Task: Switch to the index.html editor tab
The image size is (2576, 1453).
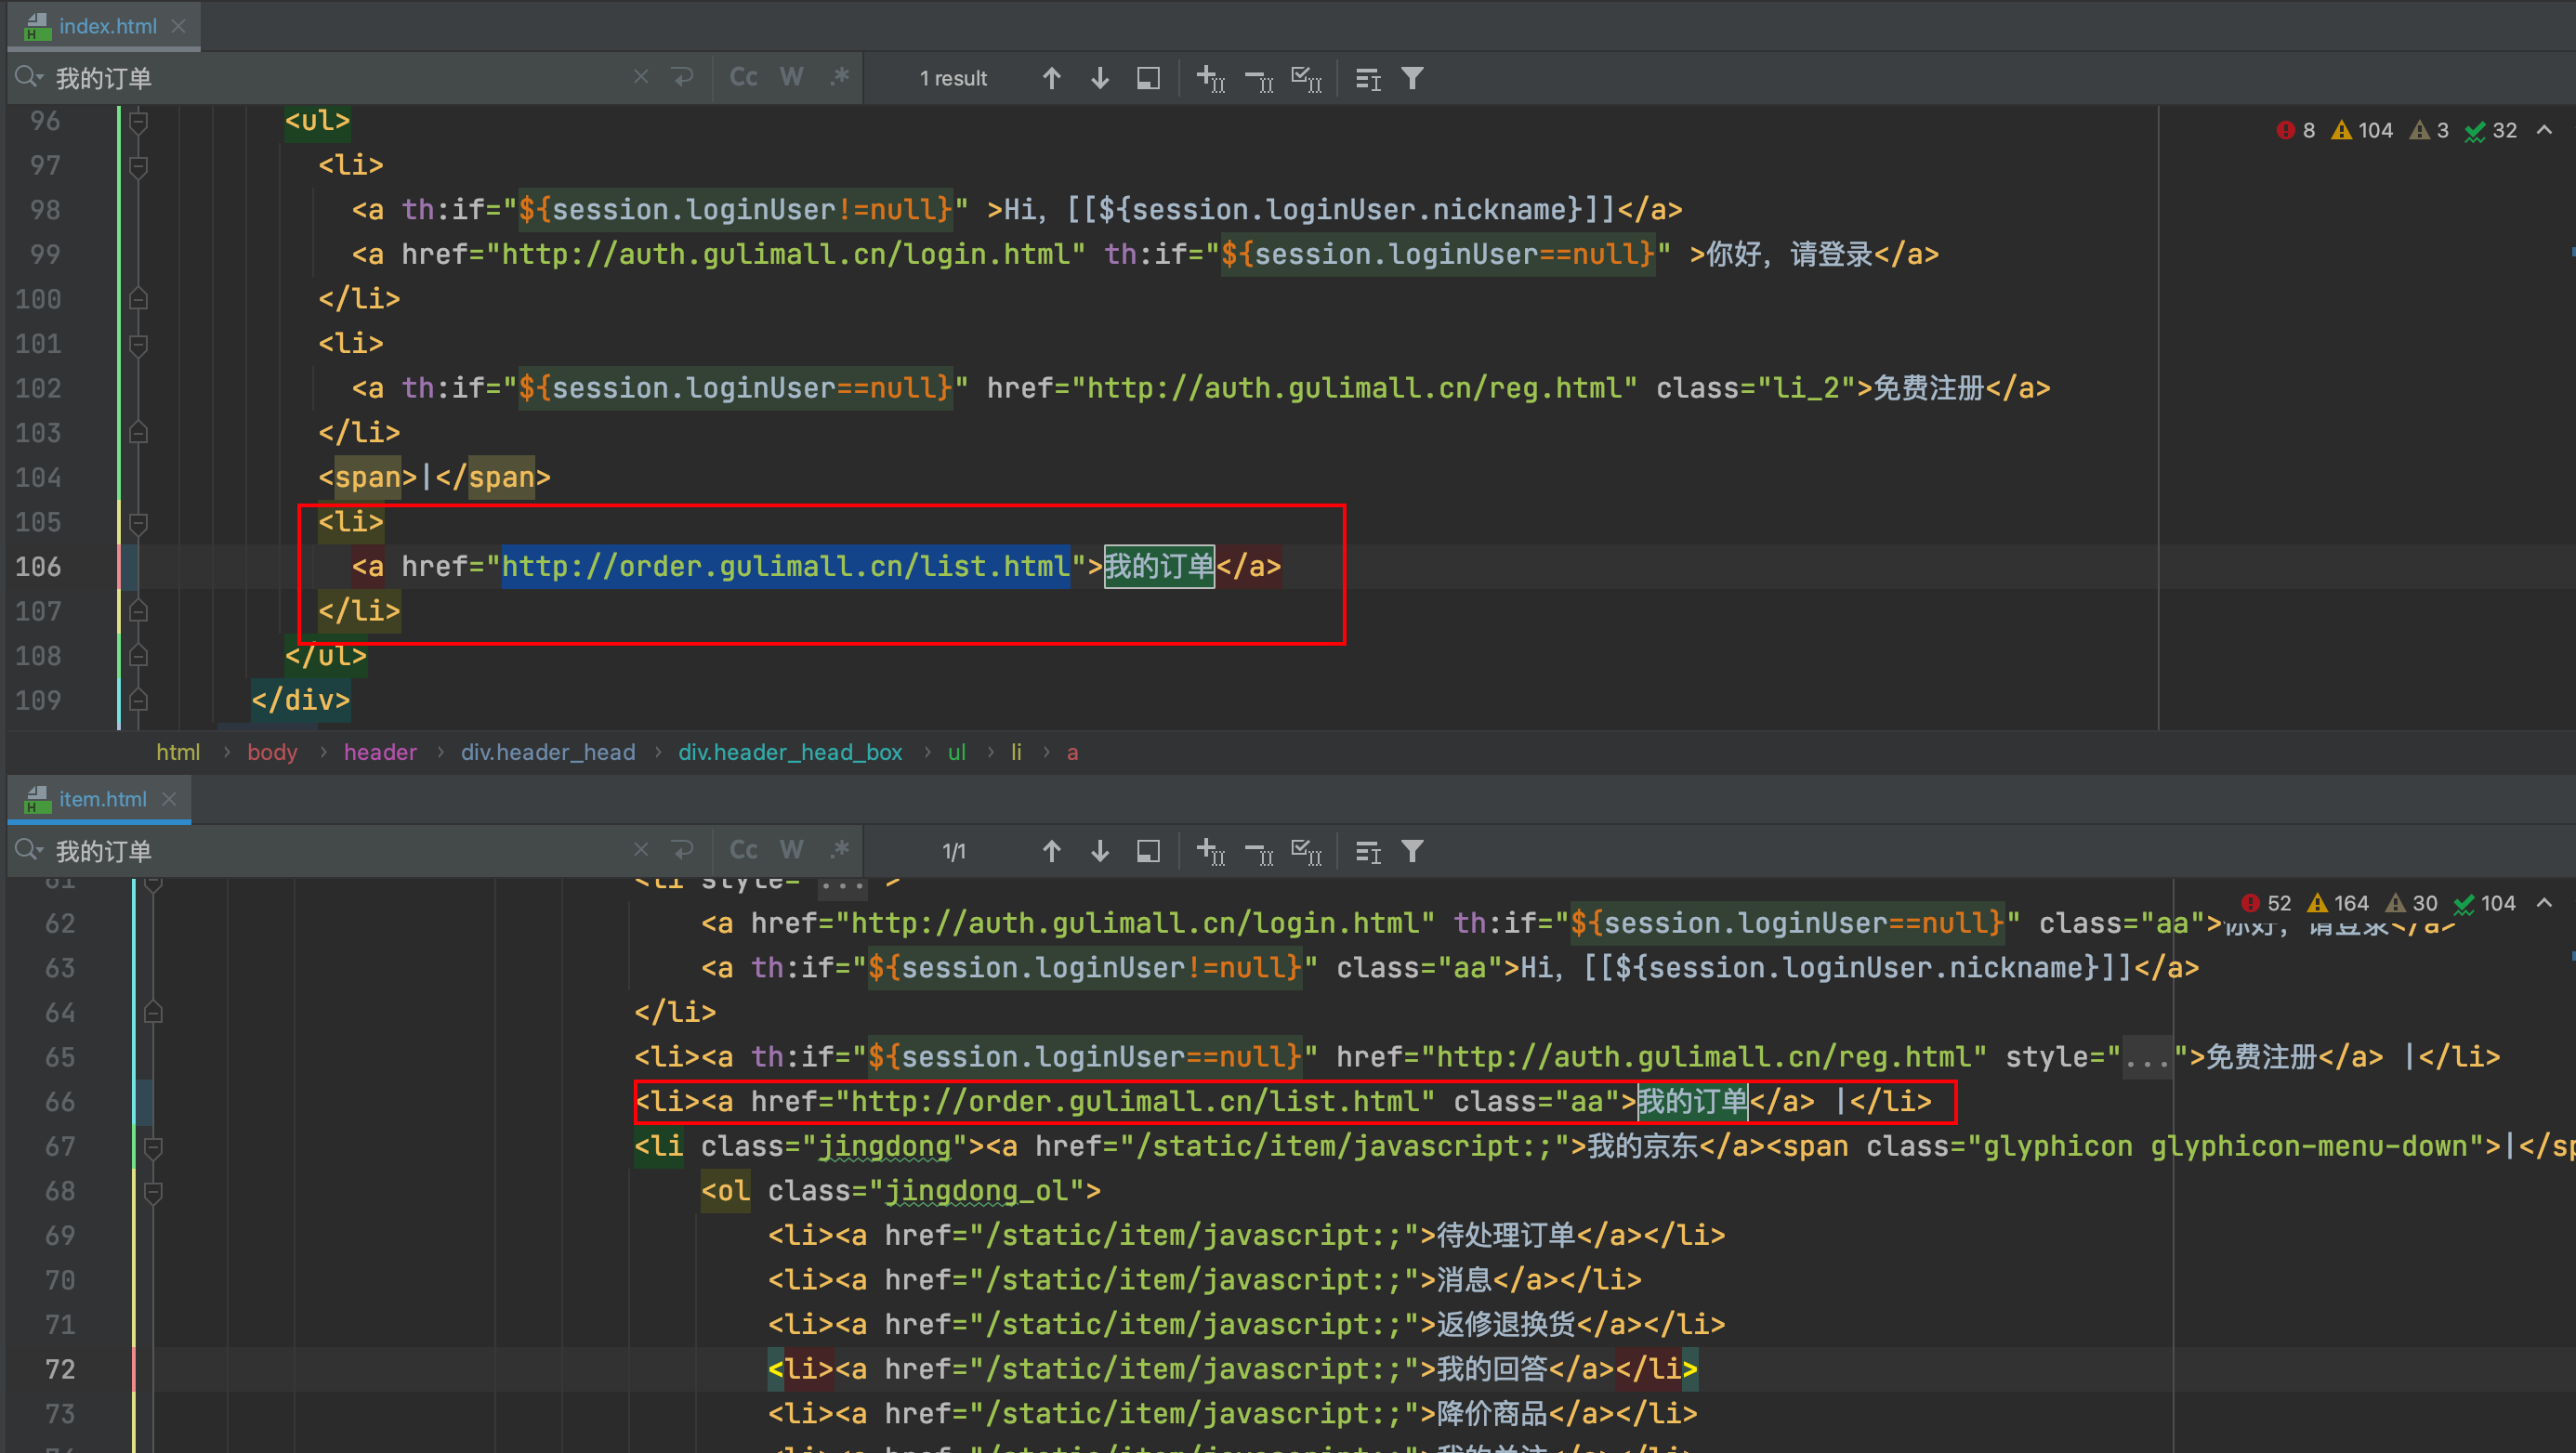Action: (106, 26)
